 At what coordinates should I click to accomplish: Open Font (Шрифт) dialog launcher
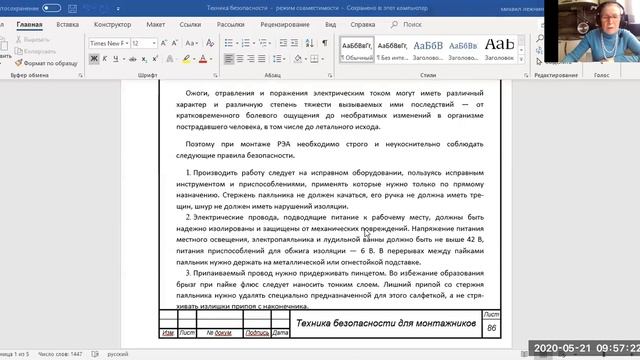215,76
